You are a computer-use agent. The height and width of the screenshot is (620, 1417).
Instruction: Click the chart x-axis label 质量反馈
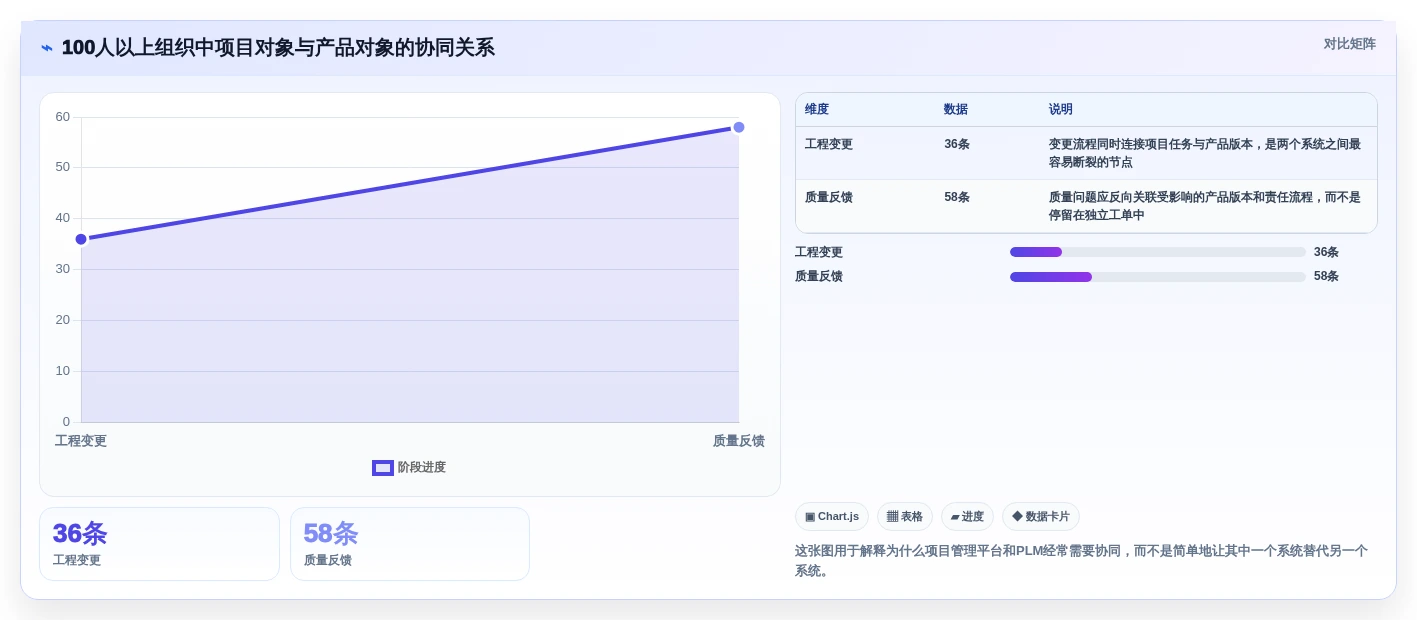(739, 441)
